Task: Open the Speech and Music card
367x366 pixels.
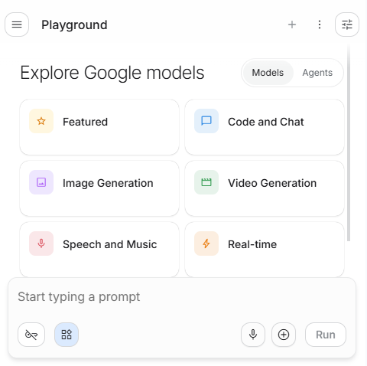Action: [x=100, y=249]
